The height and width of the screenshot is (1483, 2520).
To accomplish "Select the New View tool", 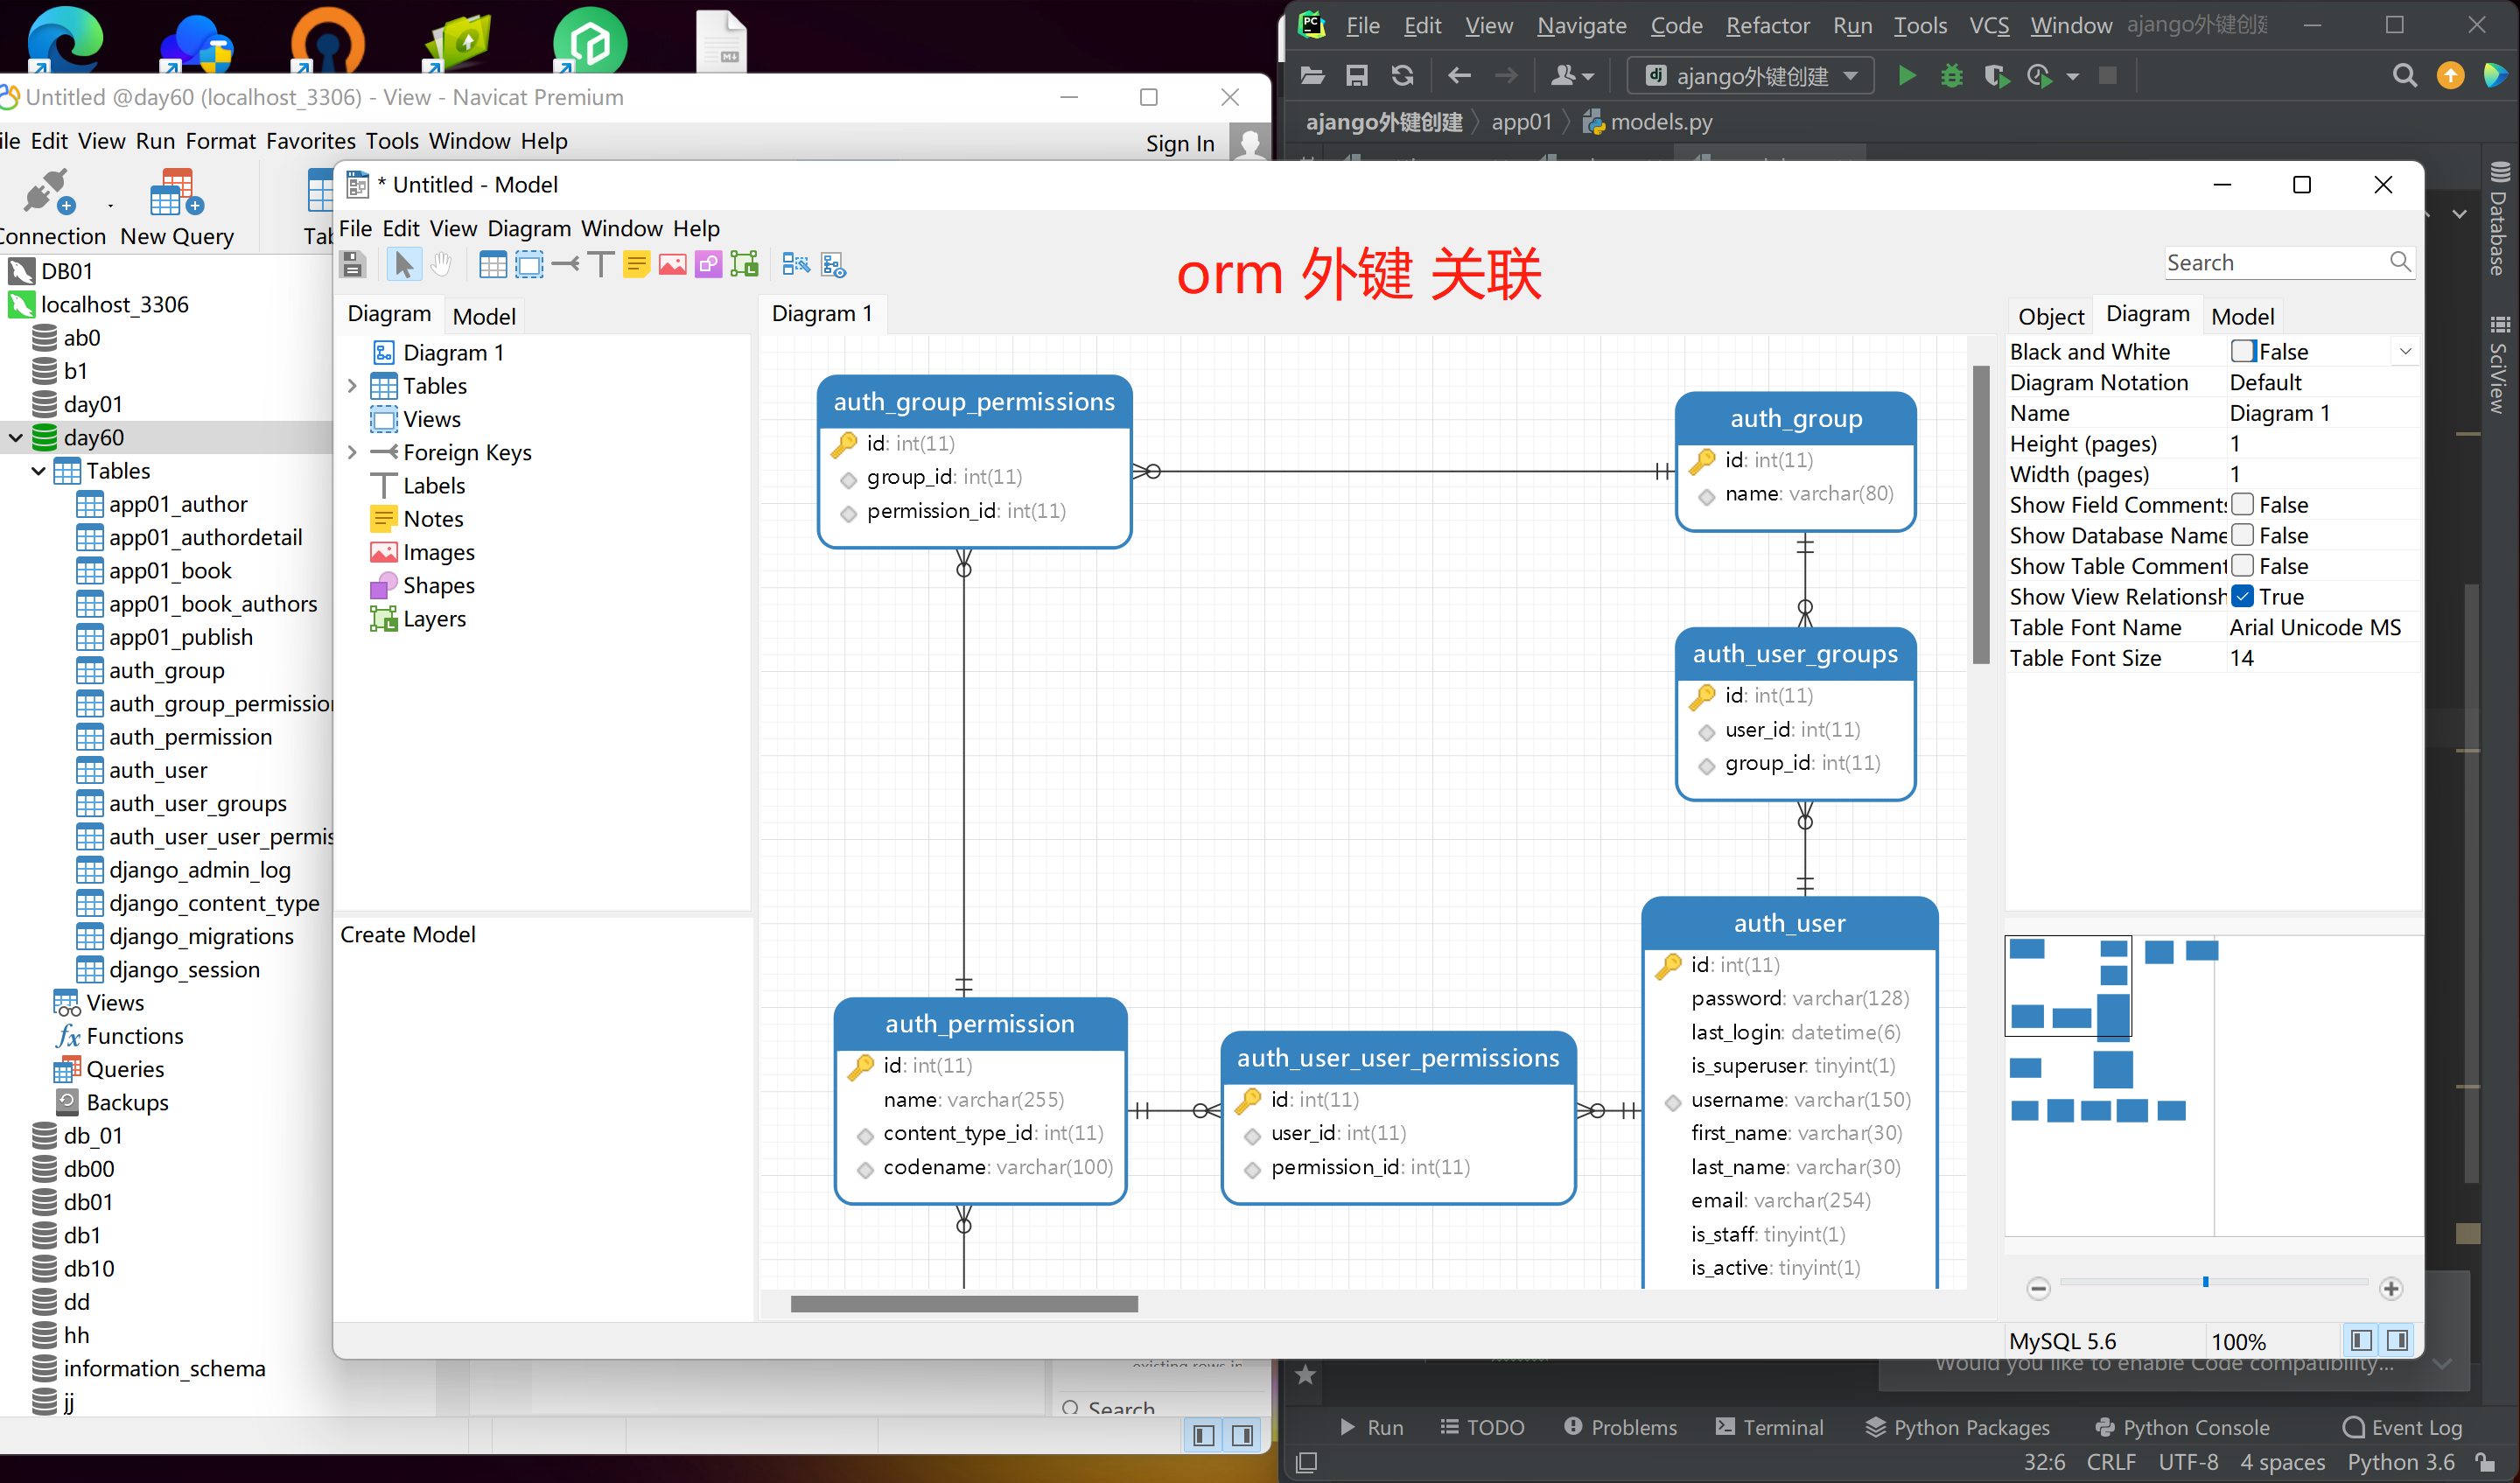I will (x=529, y=264).
